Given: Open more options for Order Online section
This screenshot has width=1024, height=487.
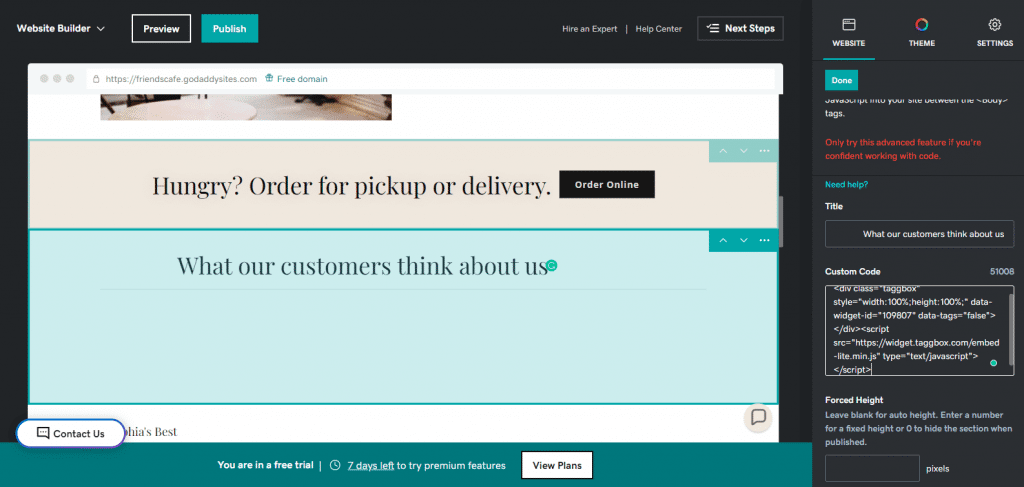Looking at the screenshot, I should [x=765, y=151].
